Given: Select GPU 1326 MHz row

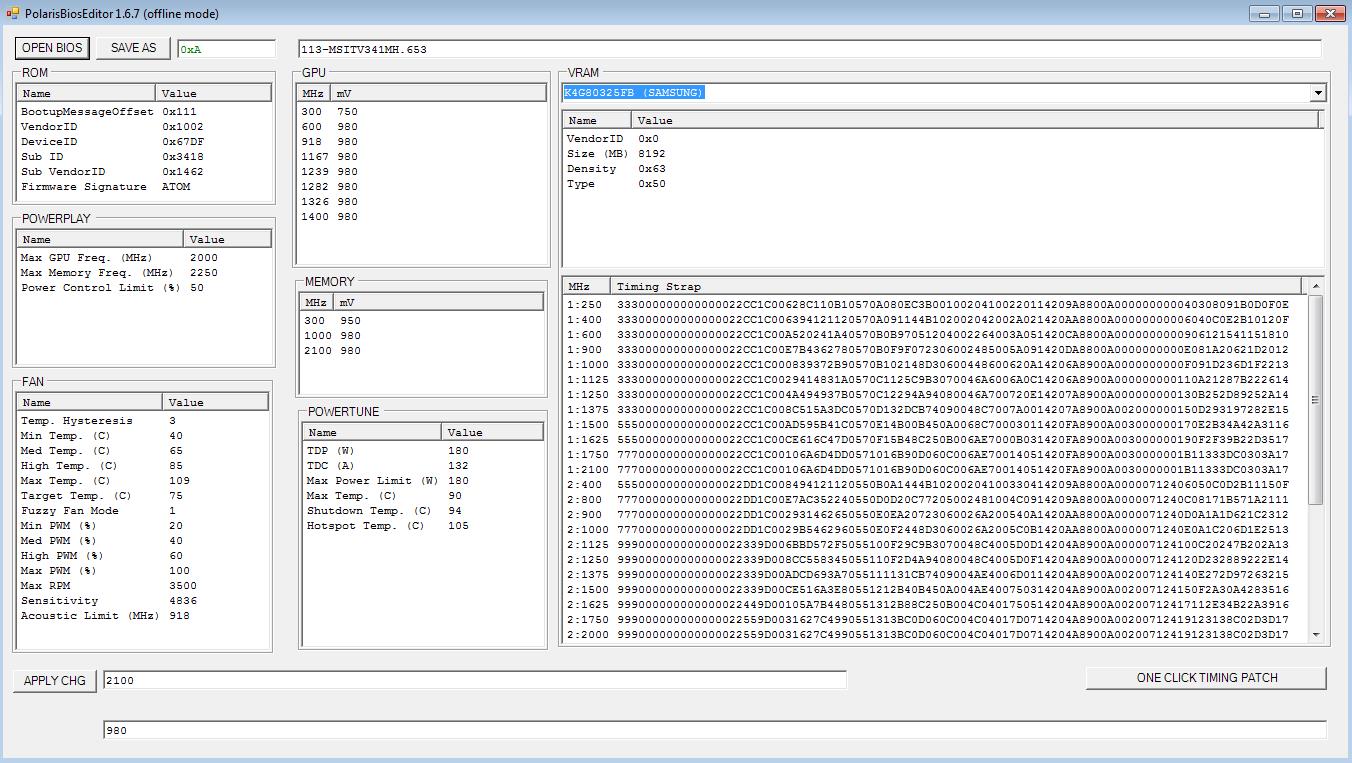Looking at the screenshot, I should (x=422, y=202).
